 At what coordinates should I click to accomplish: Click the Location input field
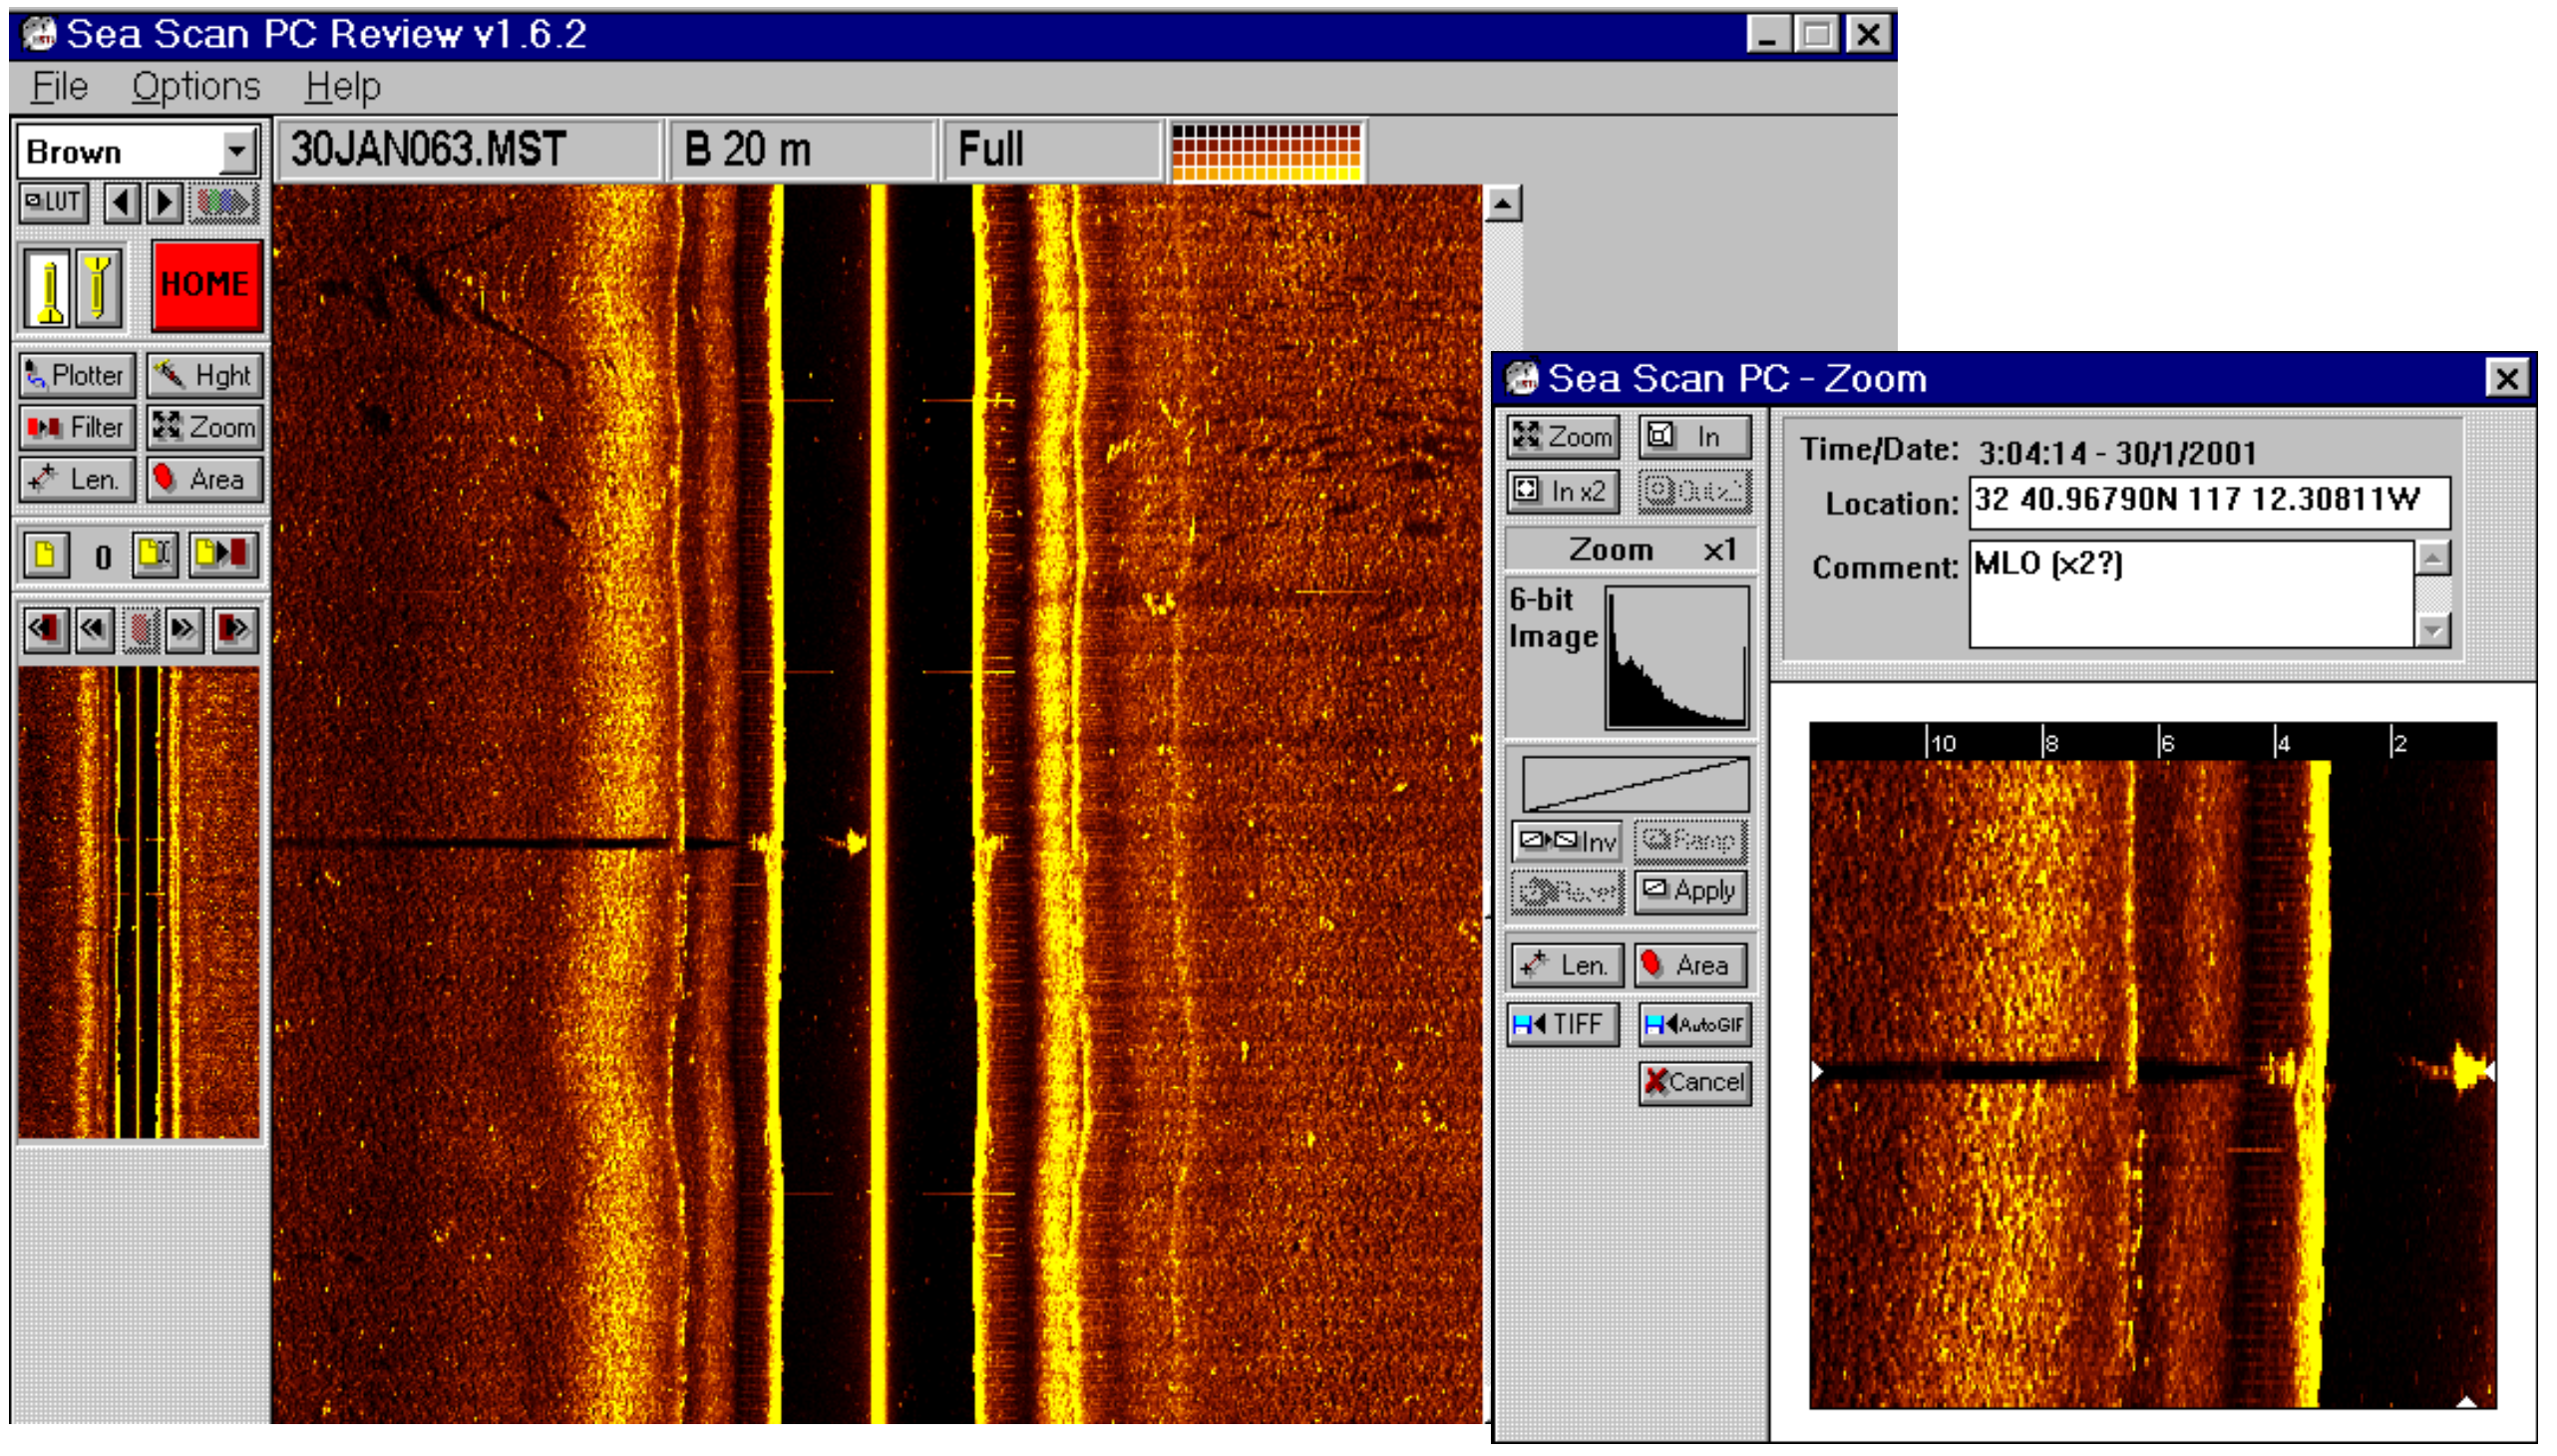coord(2210,502)
